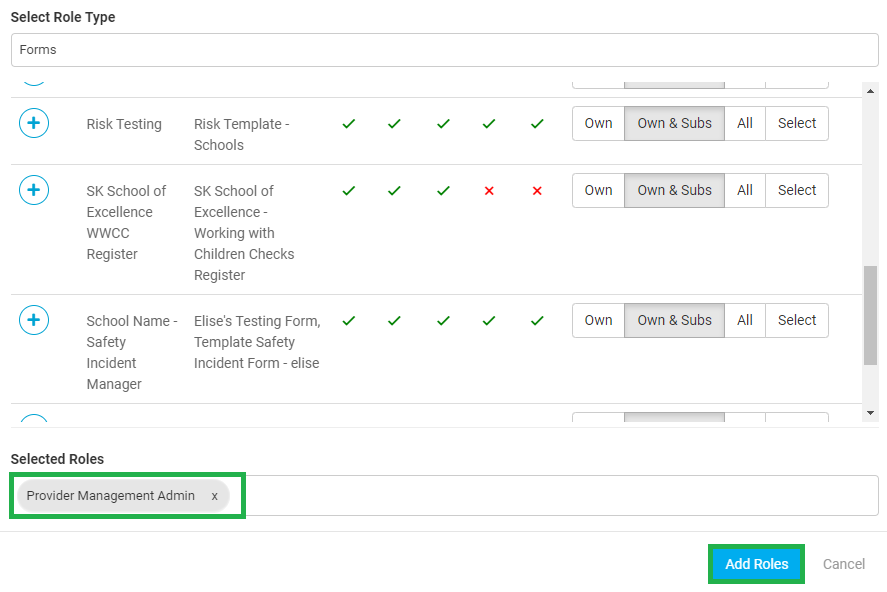The image size is (887, 592).
Task: Click first green checkmark in Risk Testing row
Action: 349,123
